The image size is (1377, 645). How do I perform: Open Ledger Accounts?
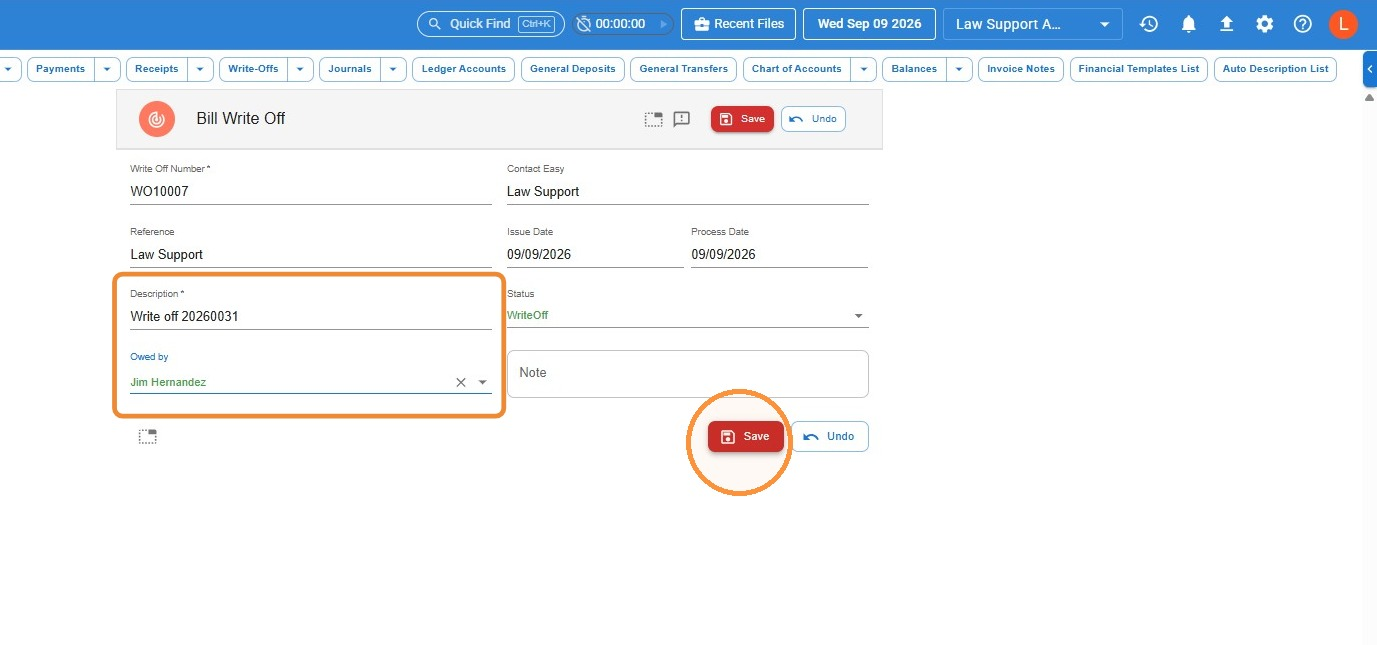click(464, 69)
